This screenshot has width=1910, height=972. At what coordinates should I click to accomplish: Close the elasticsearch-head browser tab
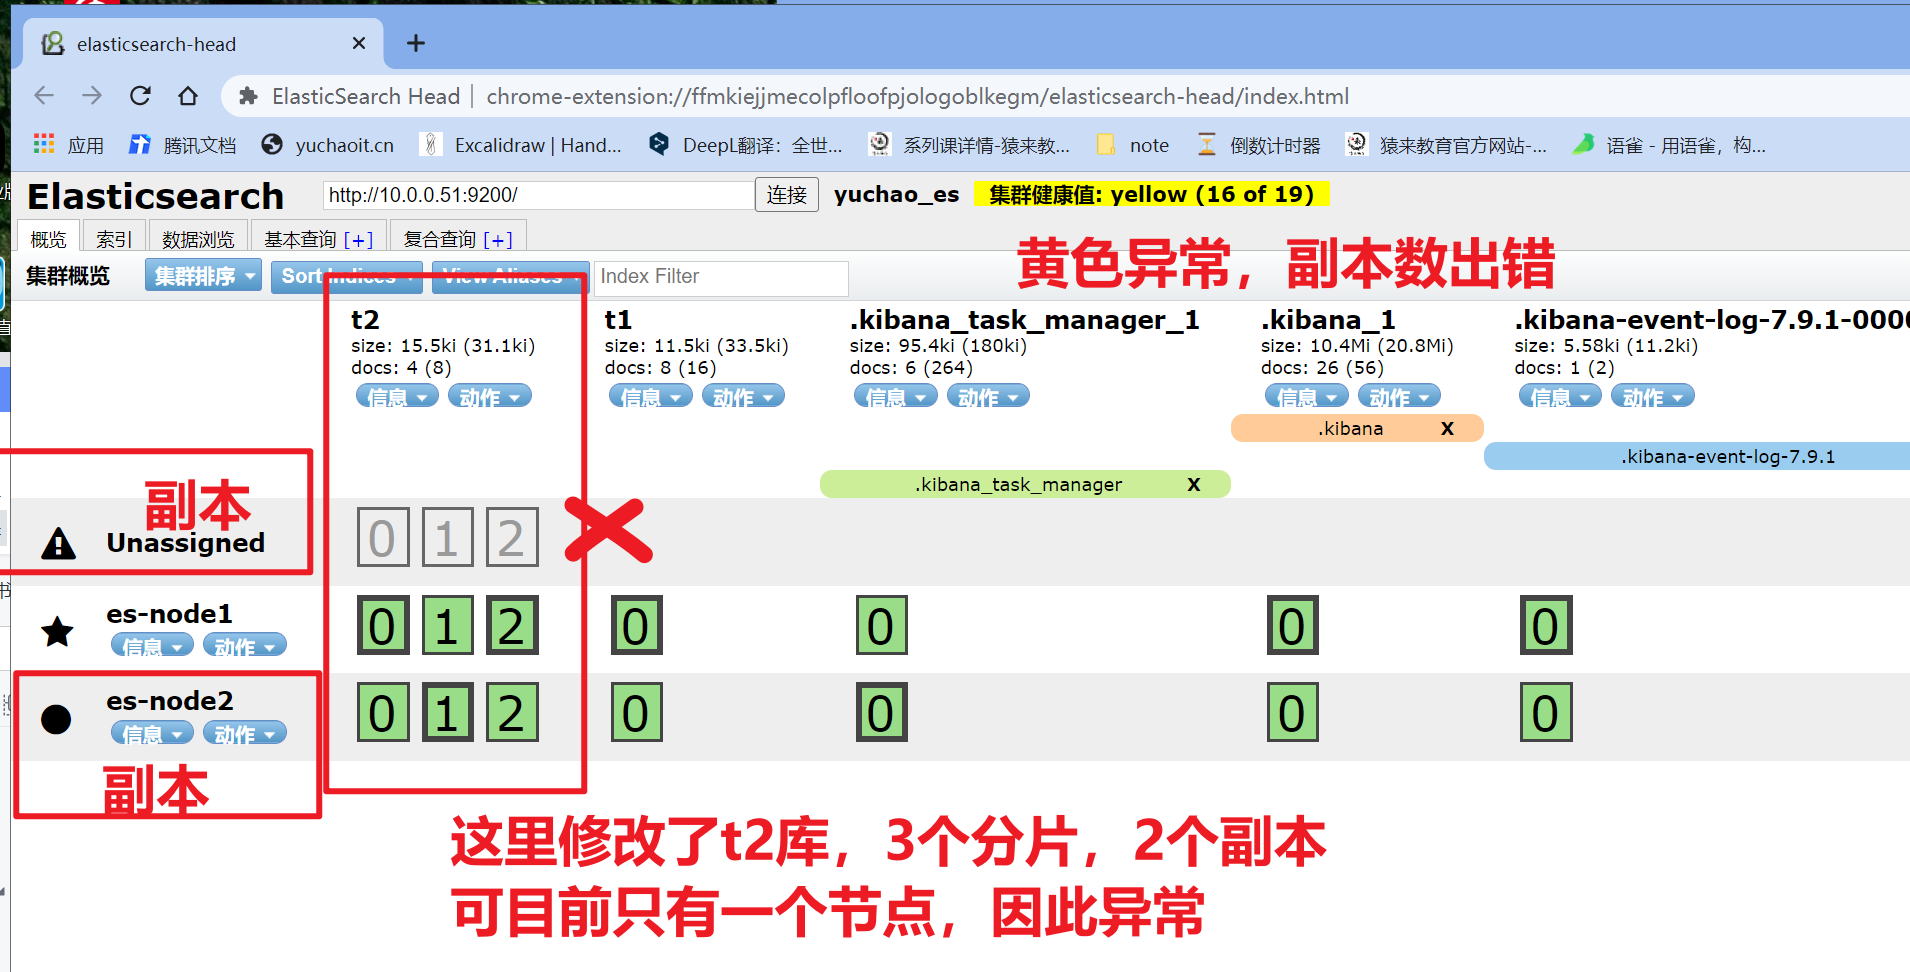359,44
